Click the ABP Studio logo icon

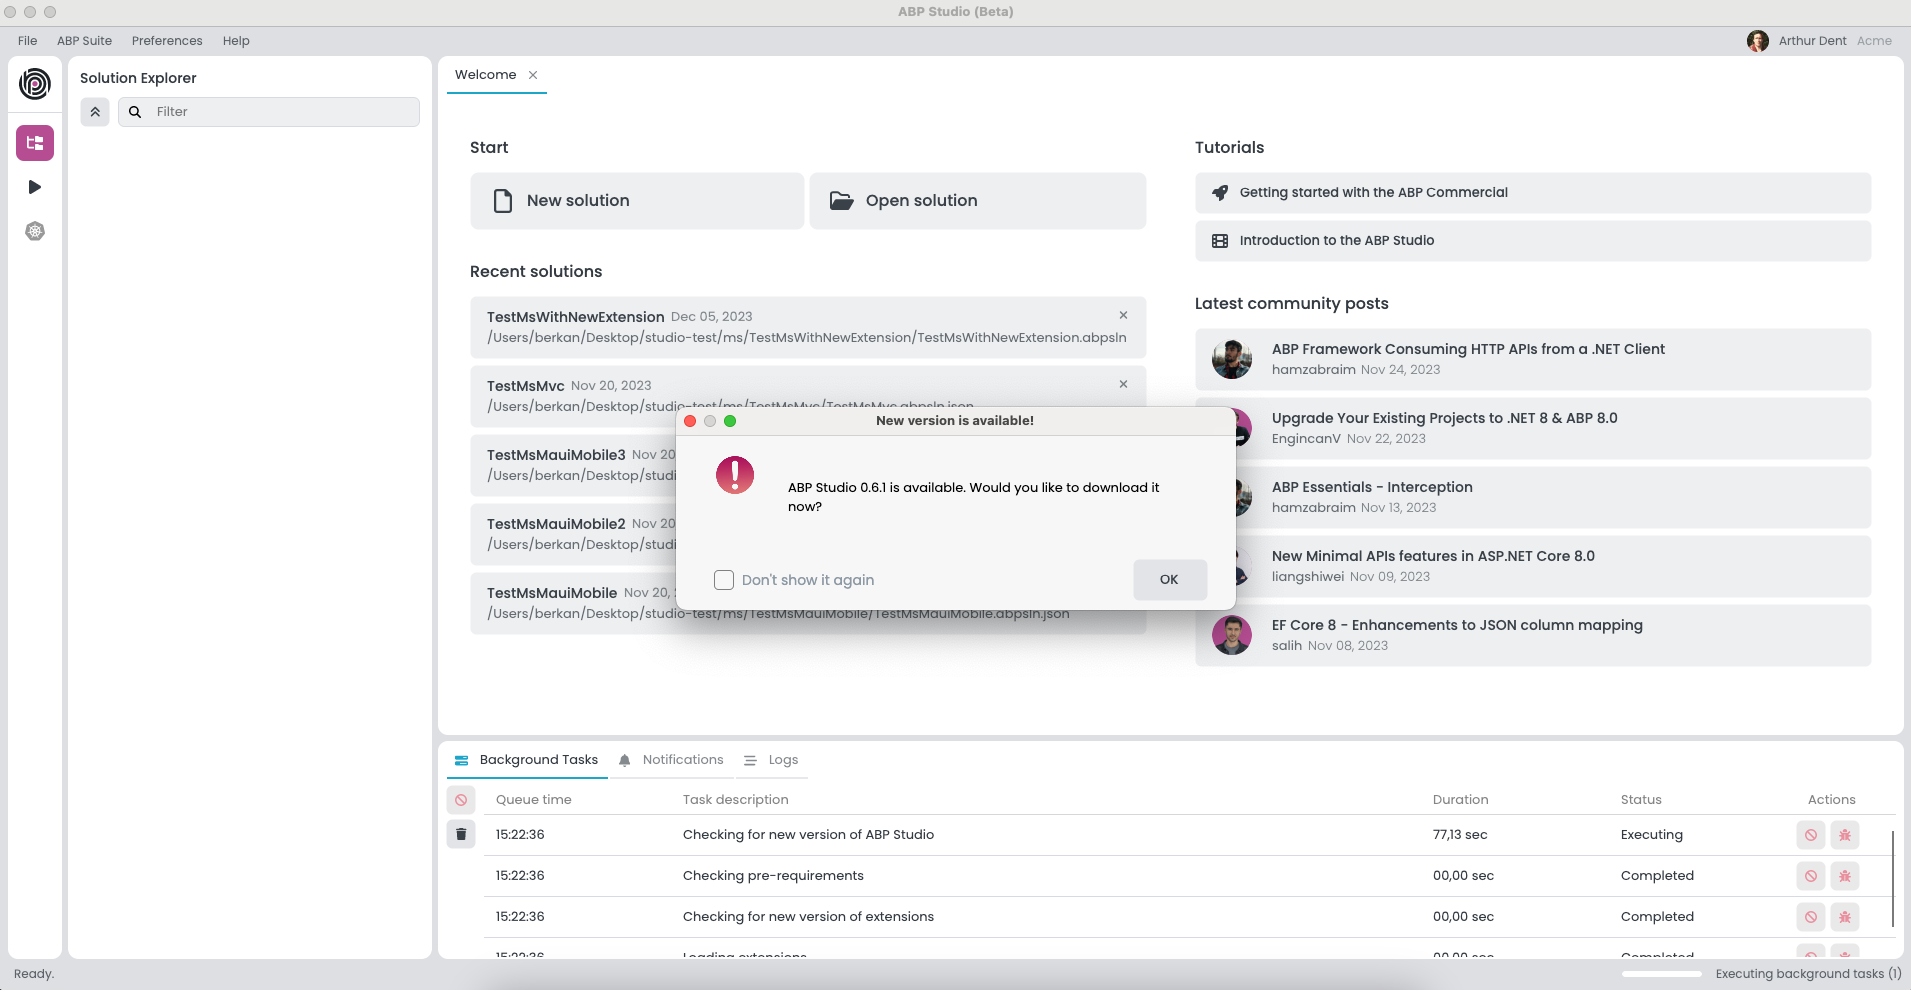coord(34,84)
